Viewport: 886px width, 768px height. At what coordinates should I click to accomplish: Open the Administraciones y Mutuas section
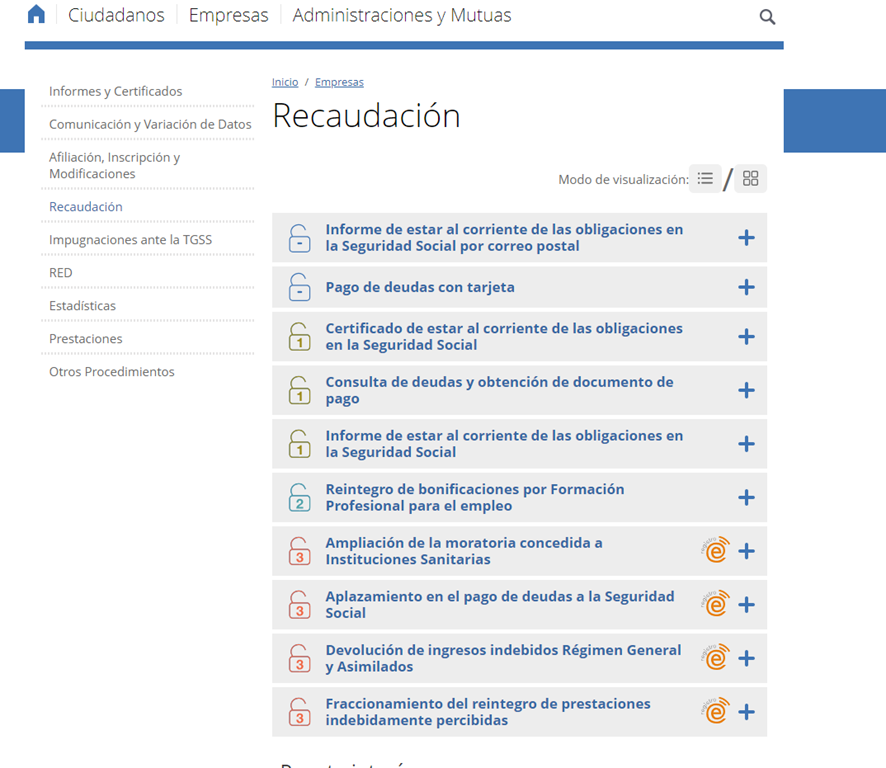[401, 15]
